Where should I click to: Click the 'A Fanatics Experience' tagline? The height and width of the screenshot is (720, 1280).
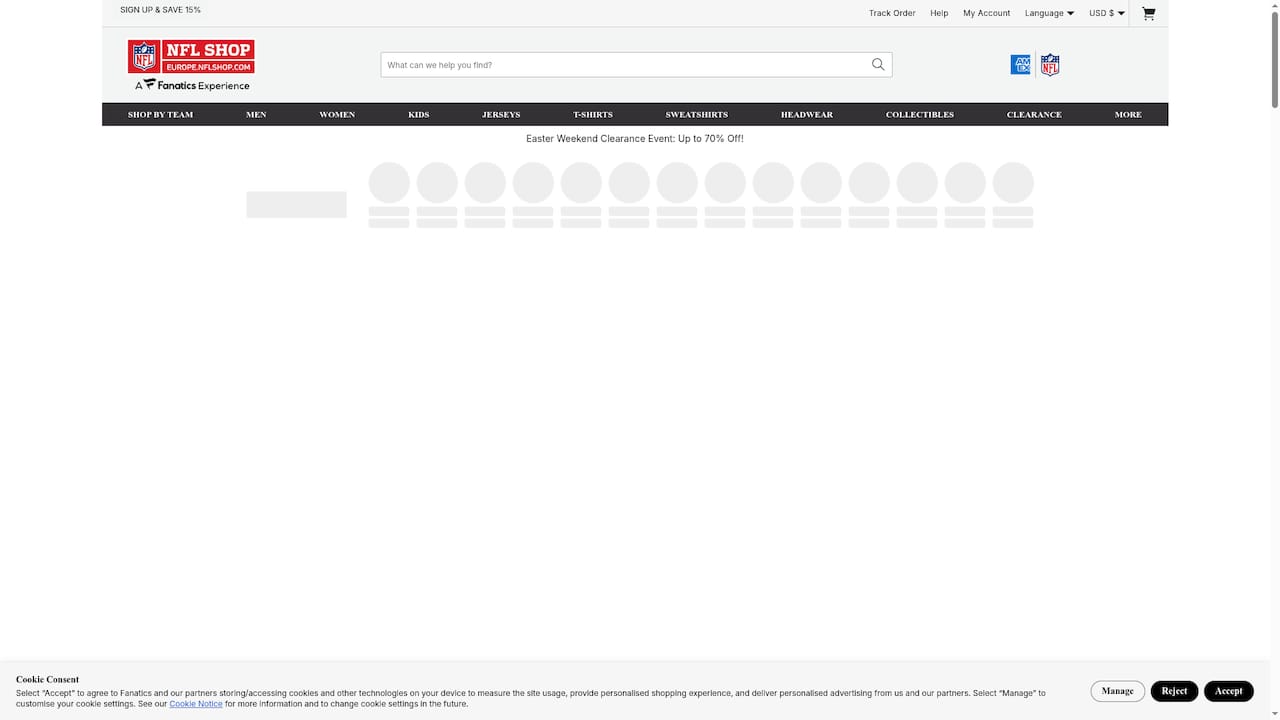coord(192,85)
